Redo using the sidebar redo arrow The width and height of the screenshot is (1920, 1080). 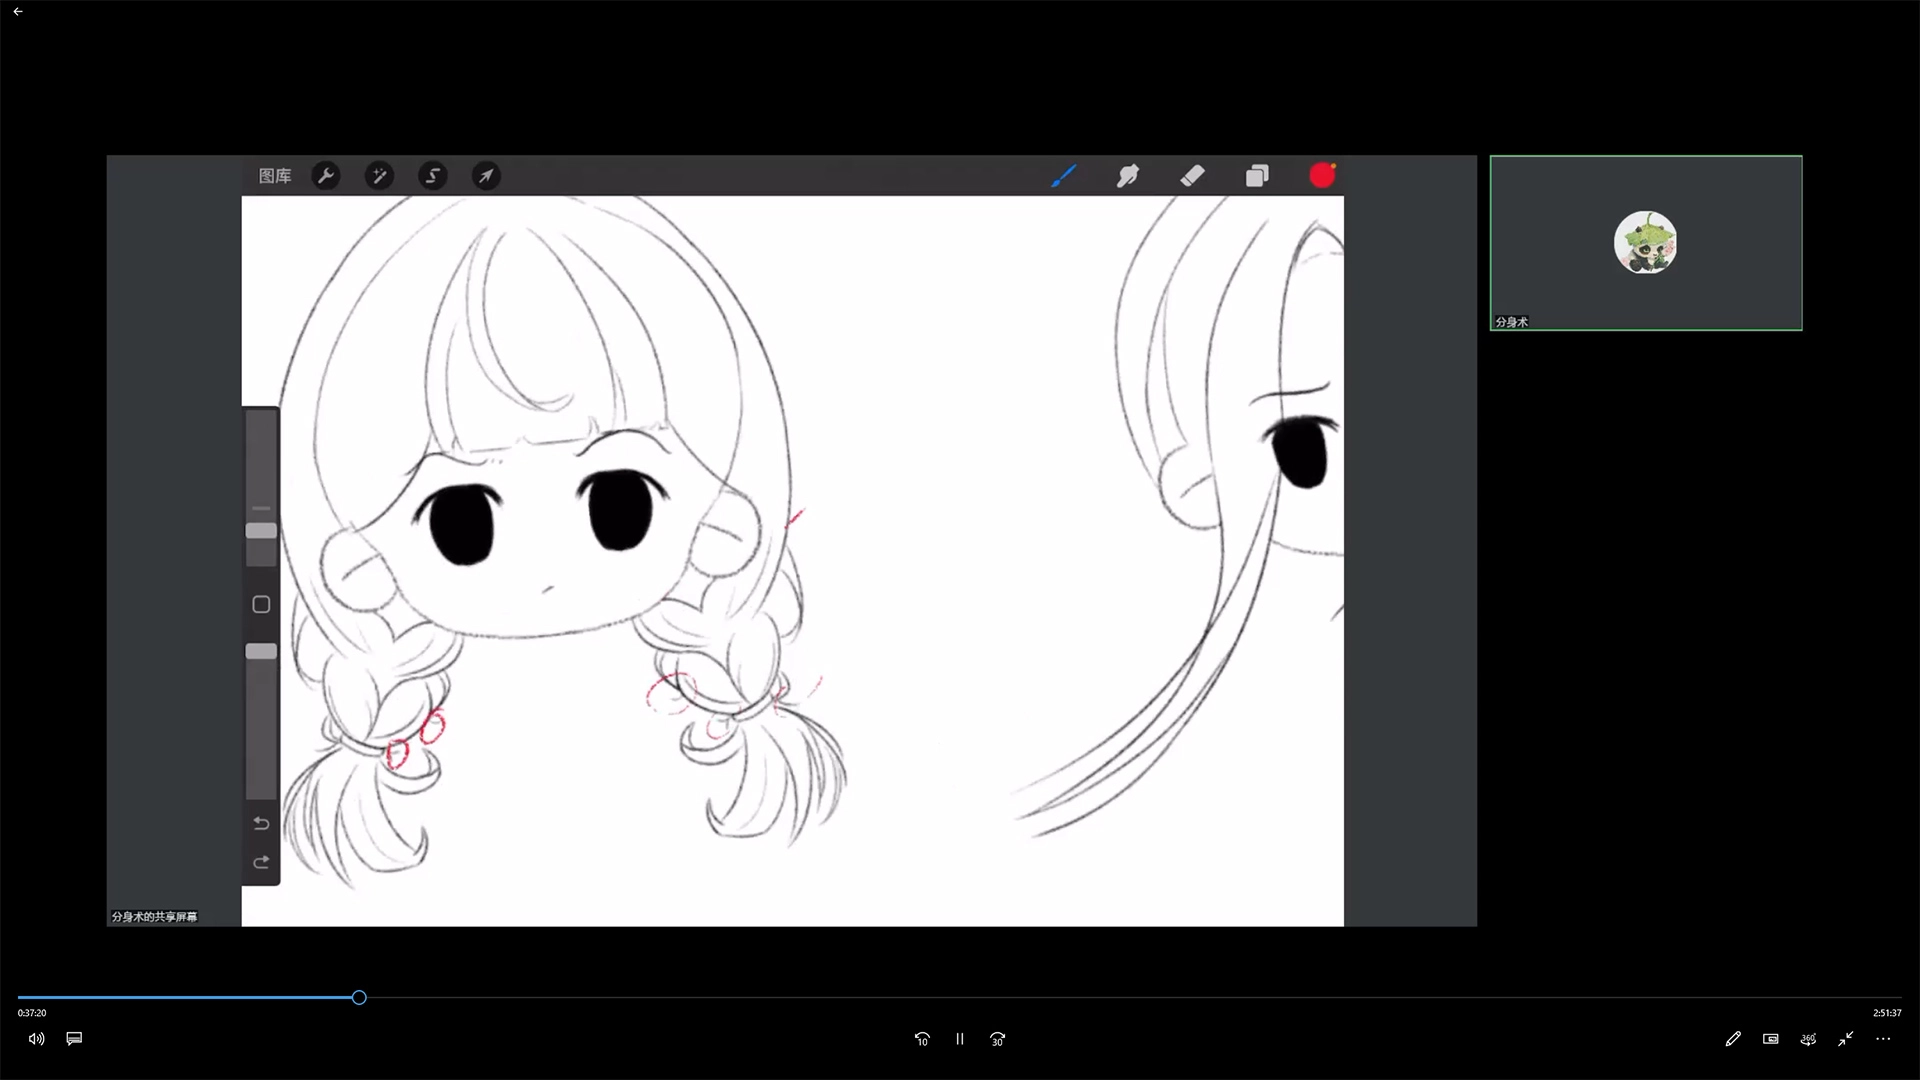click(x=261, y=862)
